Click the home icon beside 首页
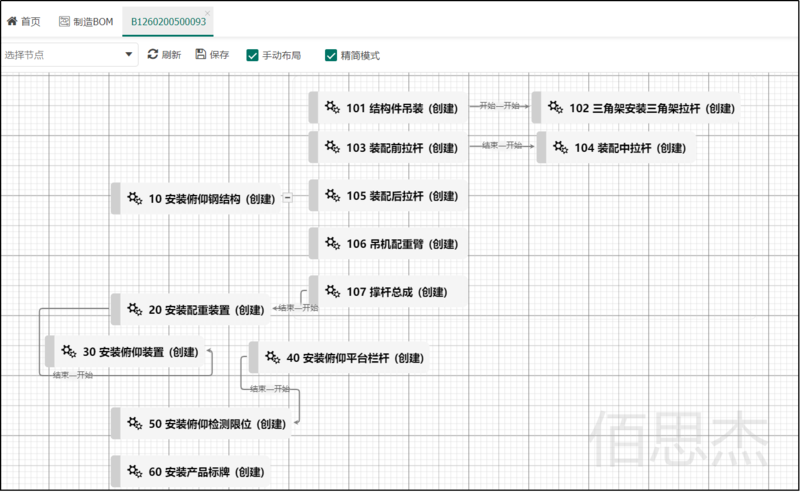The width and height of the screenshot is (800, 492). point(12,21)
